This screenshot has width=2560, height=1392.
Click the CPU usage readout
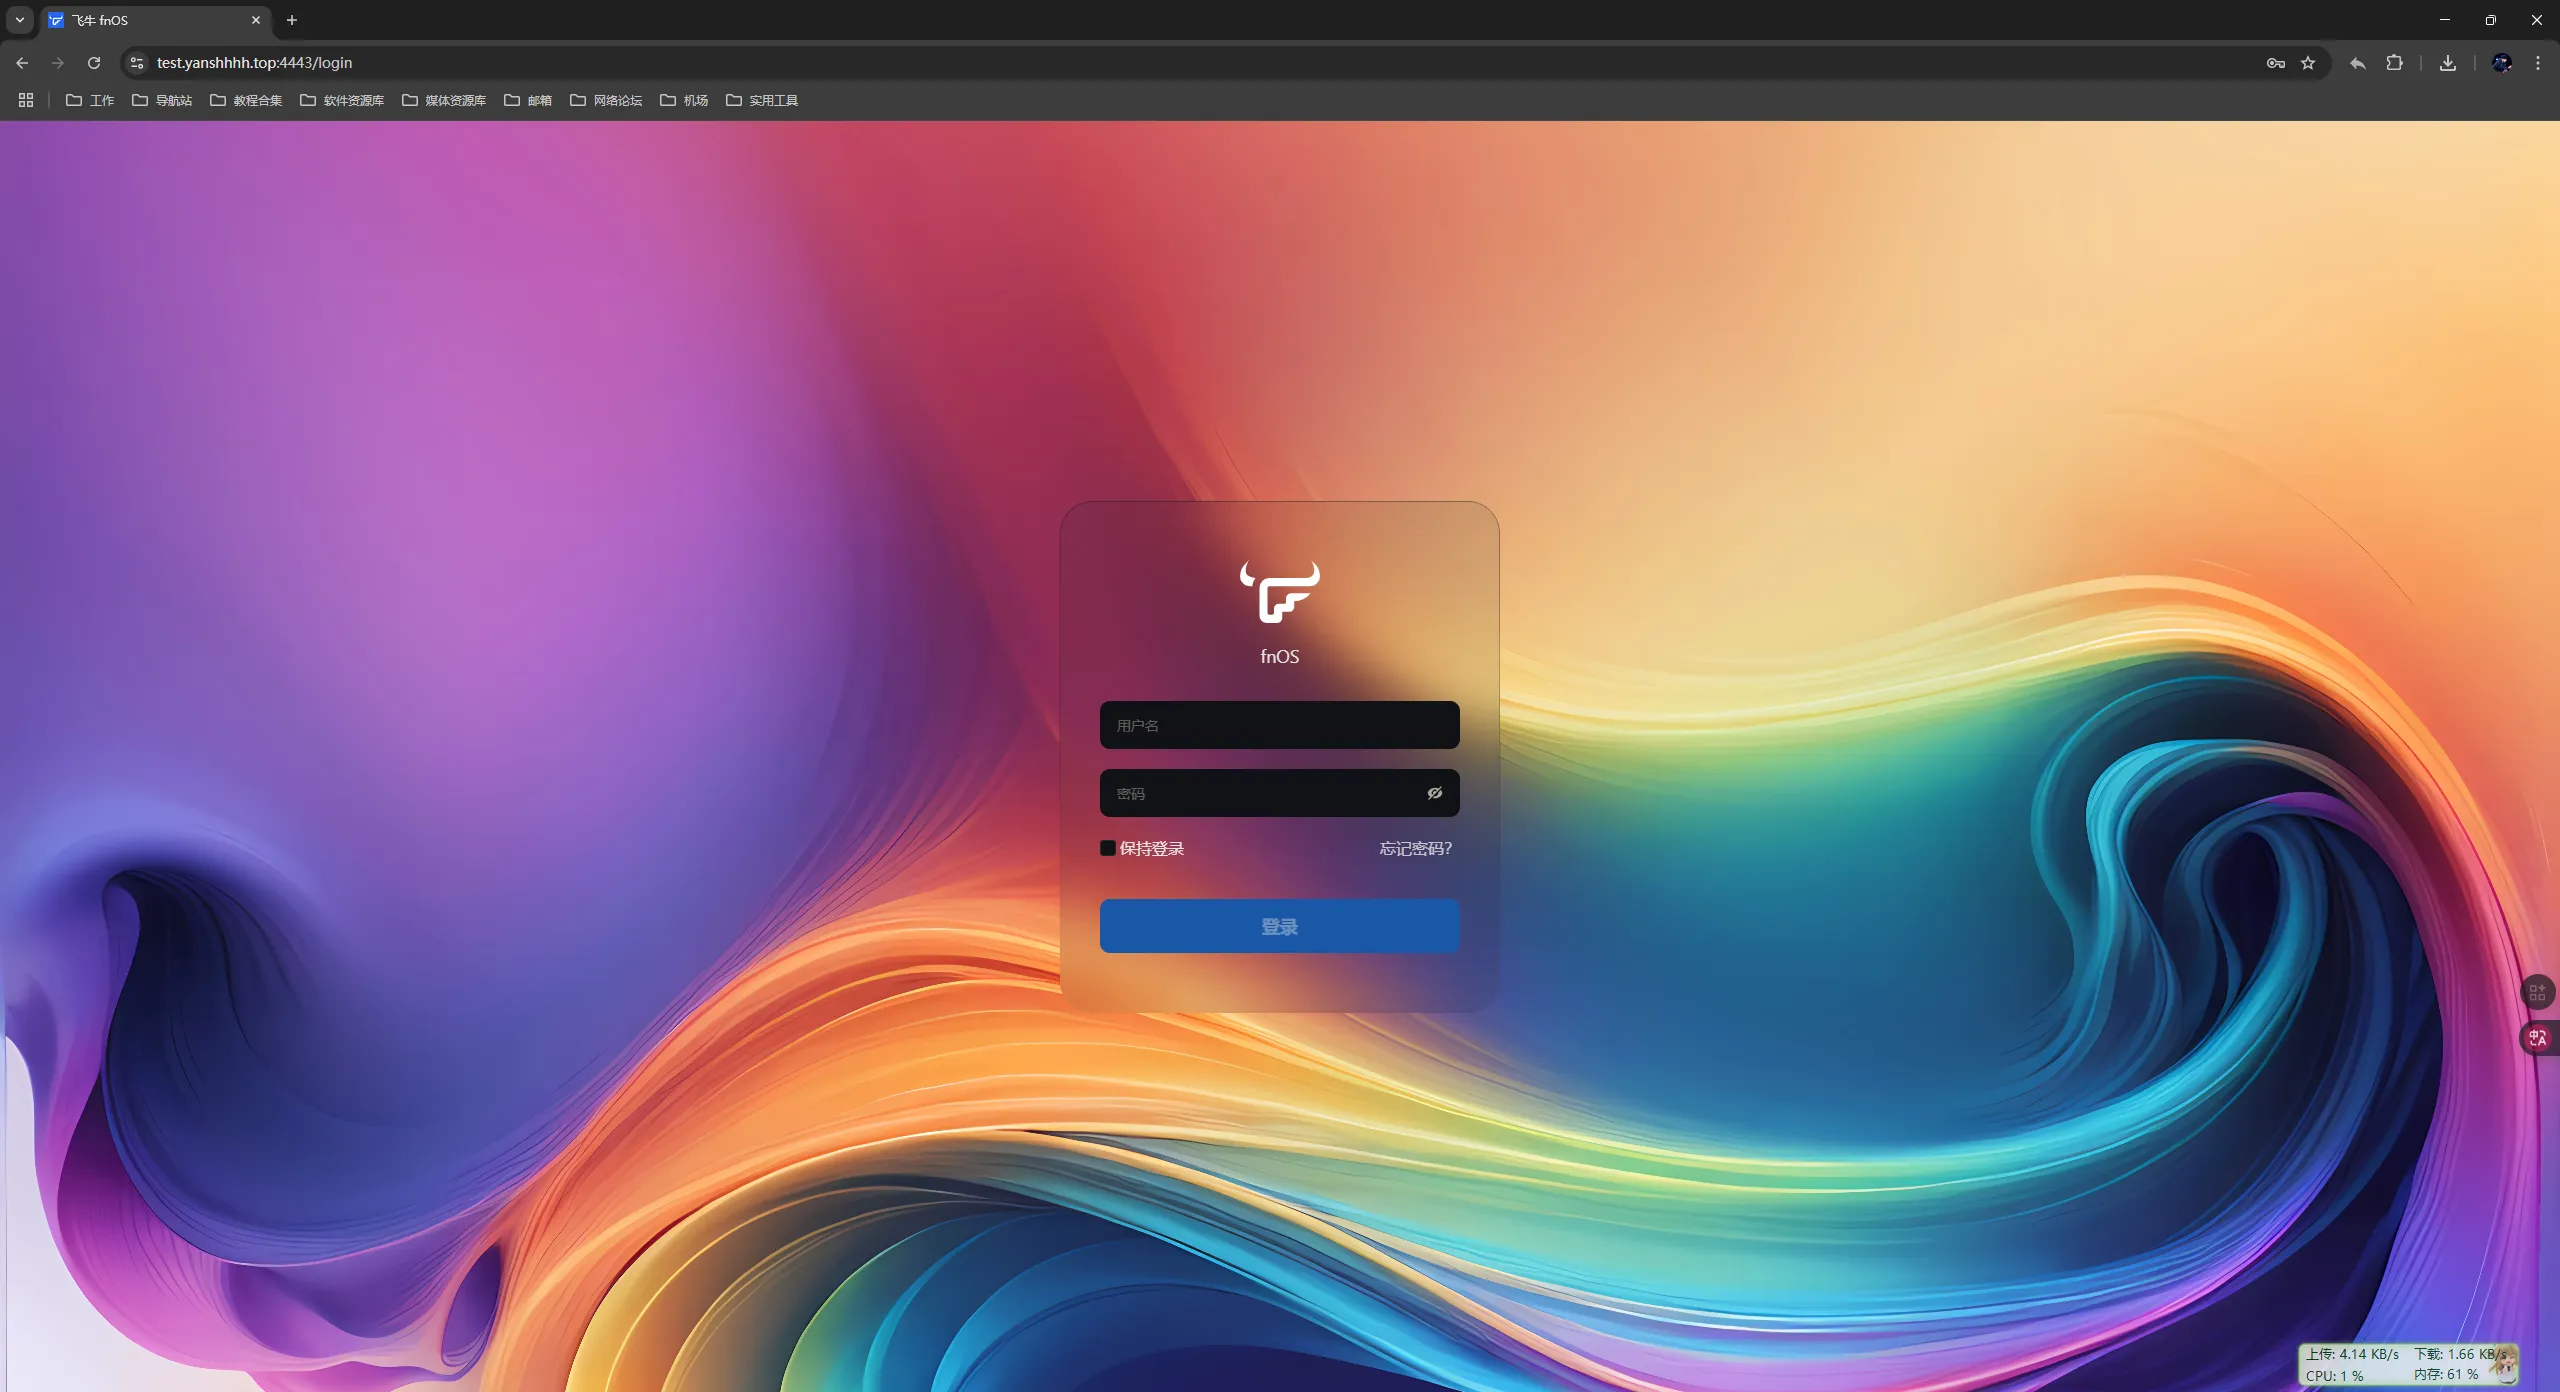pos(2335,1376)
